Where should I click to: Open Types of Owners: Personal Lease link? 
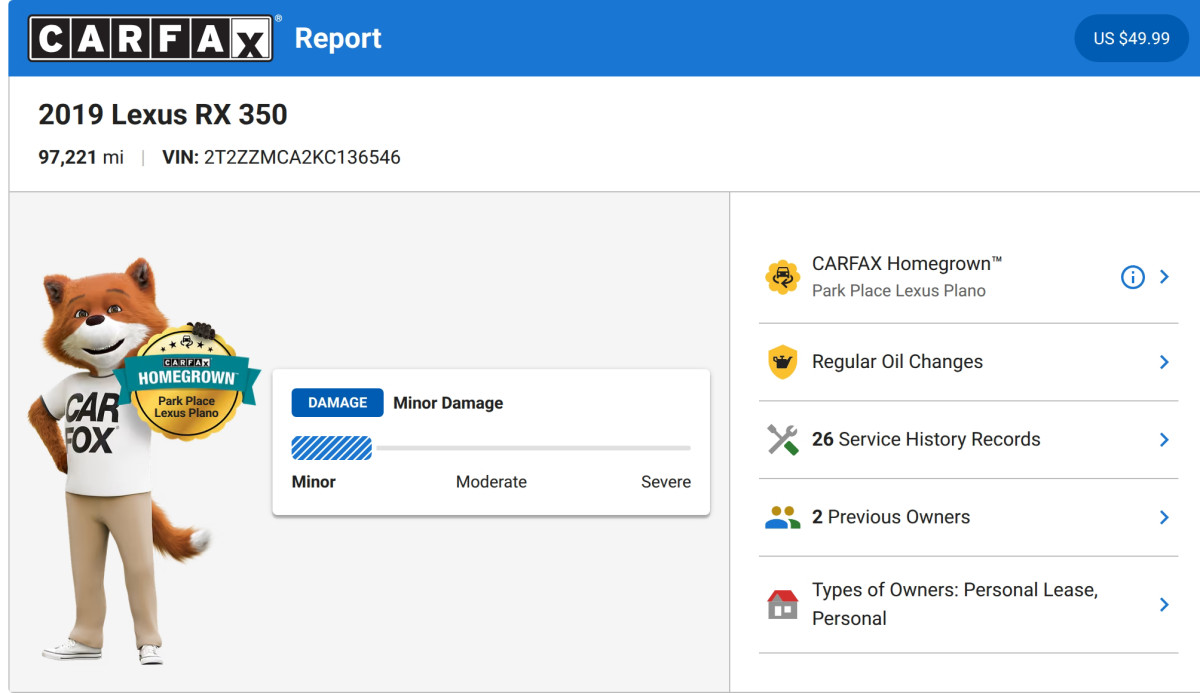(955, 604)
